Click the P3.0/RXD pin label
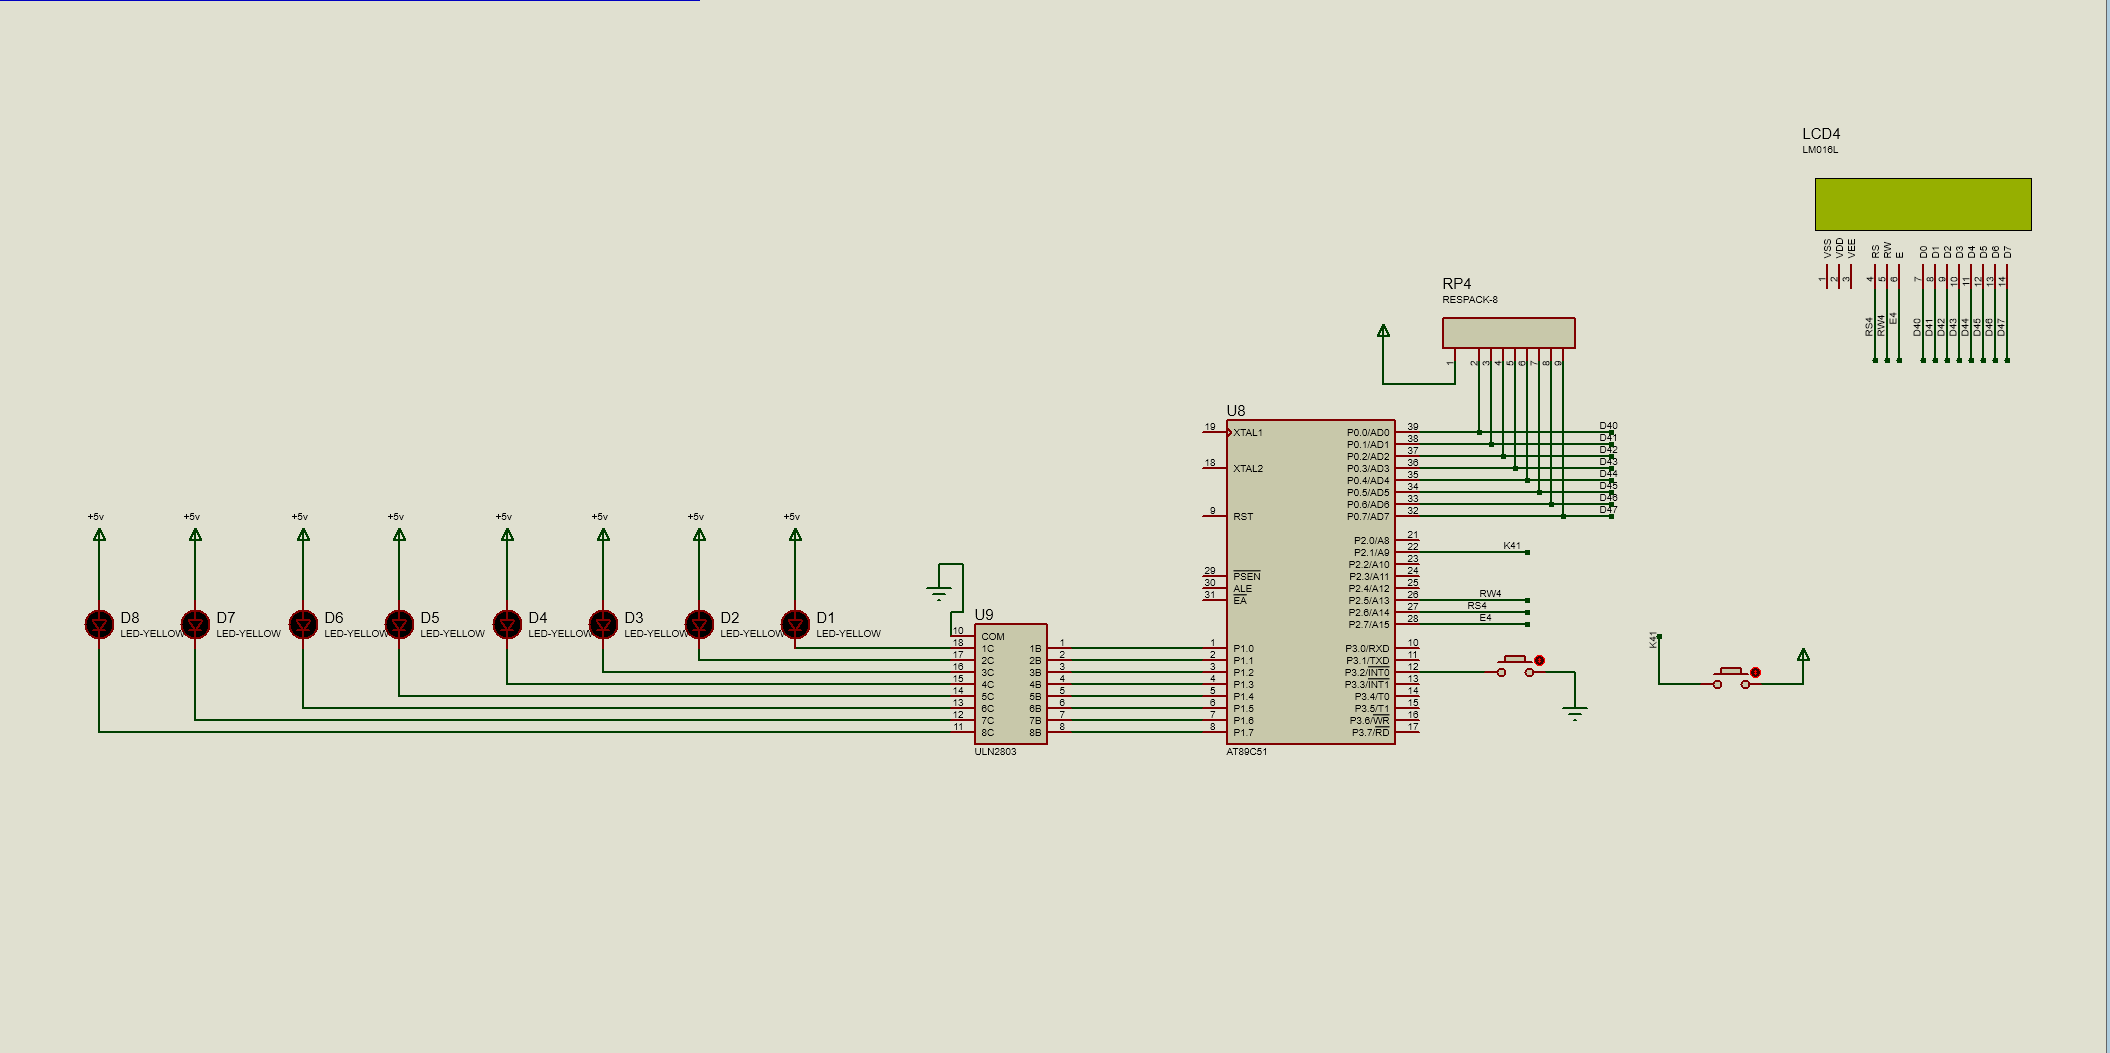This screenshot has height=1053, width=2110. point(1367,649)
